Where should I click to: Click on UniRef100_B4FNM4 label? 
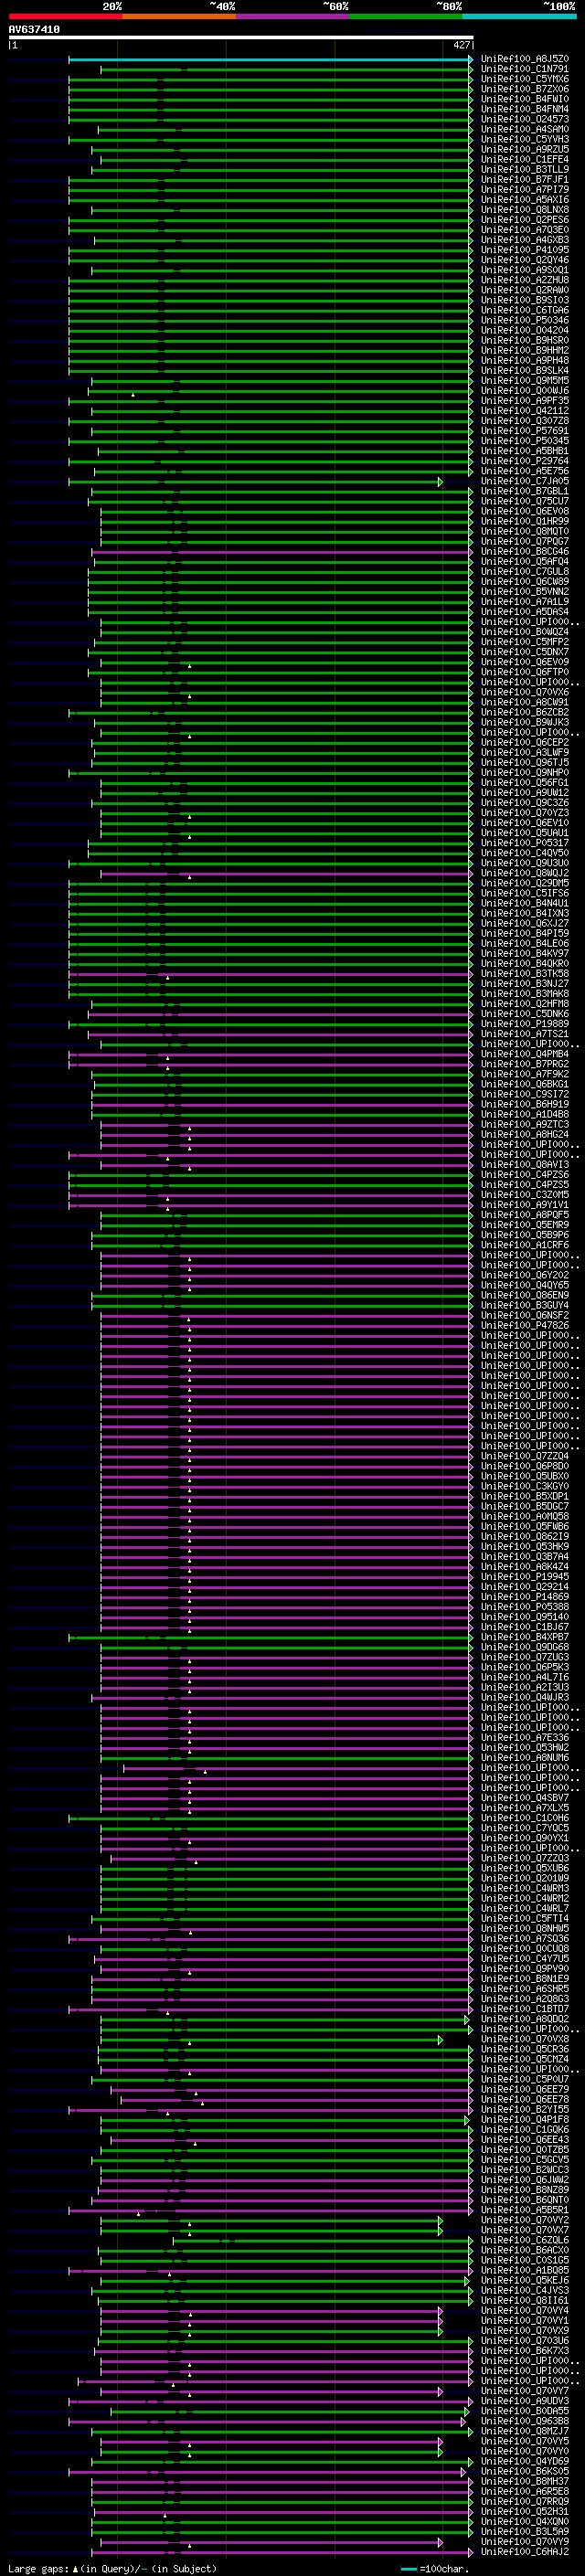[x=525, y=109]
